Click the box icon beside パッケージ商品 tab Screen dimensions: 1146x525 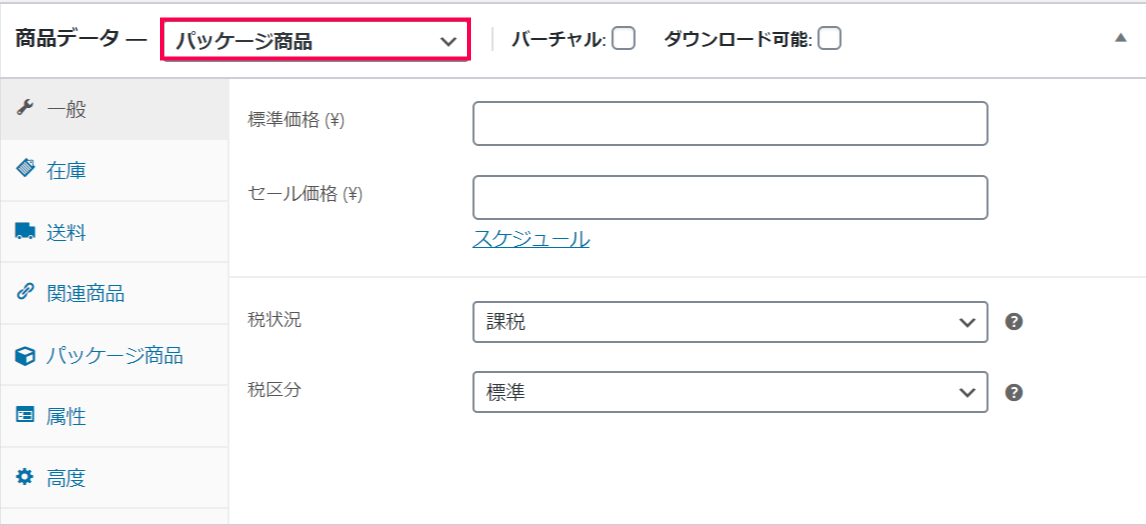[x=25, y=357]
